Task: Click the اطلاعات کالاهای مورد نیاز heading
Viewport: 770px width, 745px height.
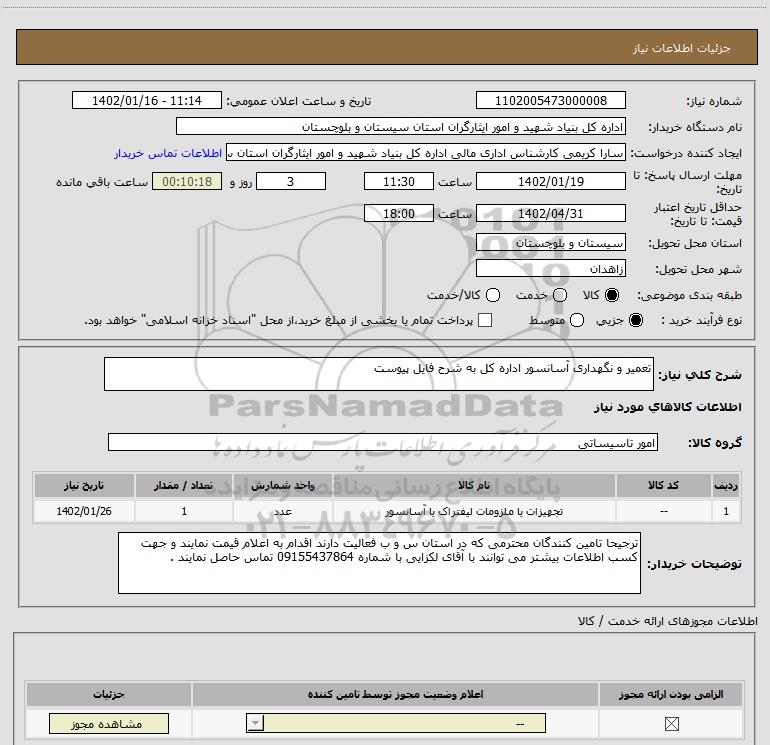Action: pos(667,407)
